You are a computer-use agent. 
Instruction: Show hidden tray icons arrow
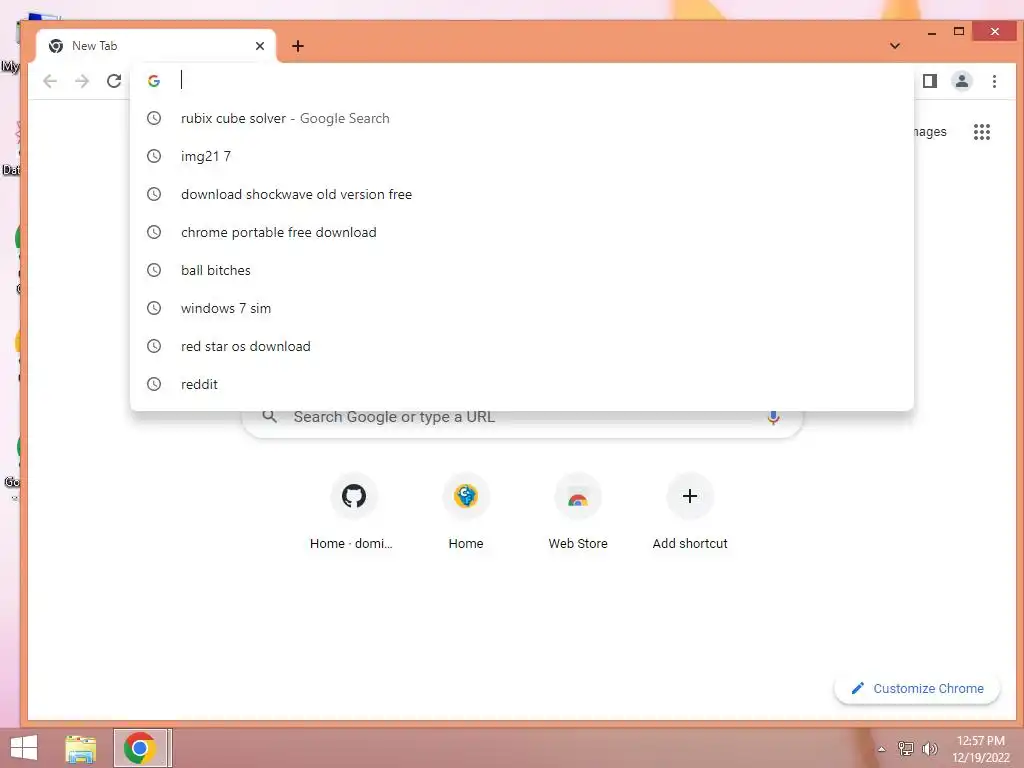(x=882, y=749)
